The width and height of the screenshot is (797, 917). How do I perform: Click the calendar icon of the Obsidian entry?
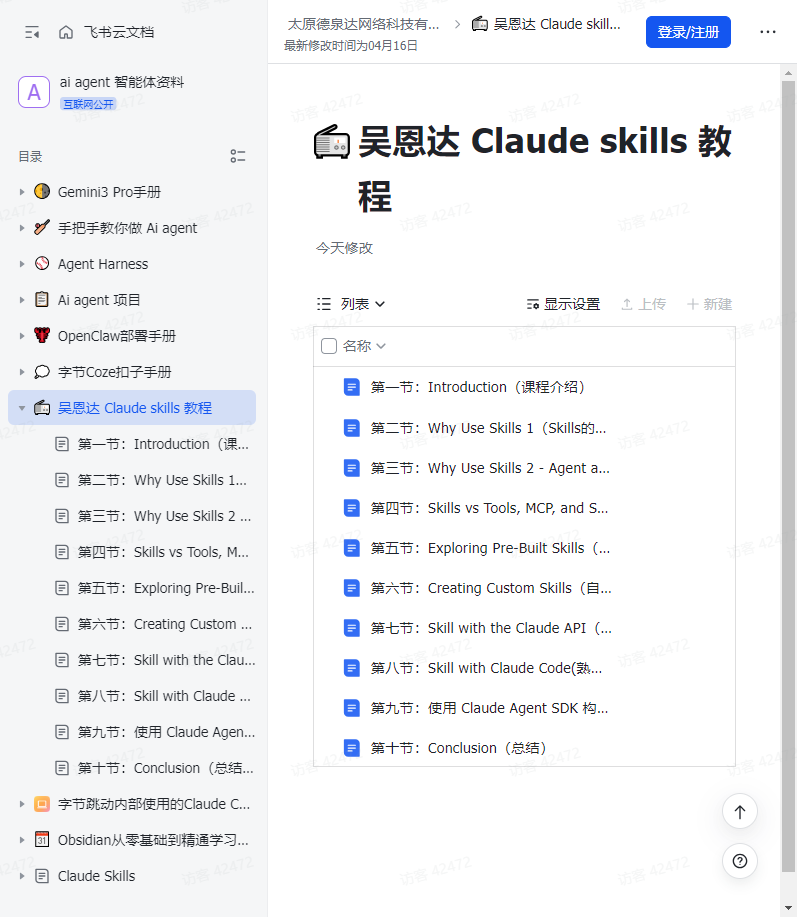tap(42, 840)
